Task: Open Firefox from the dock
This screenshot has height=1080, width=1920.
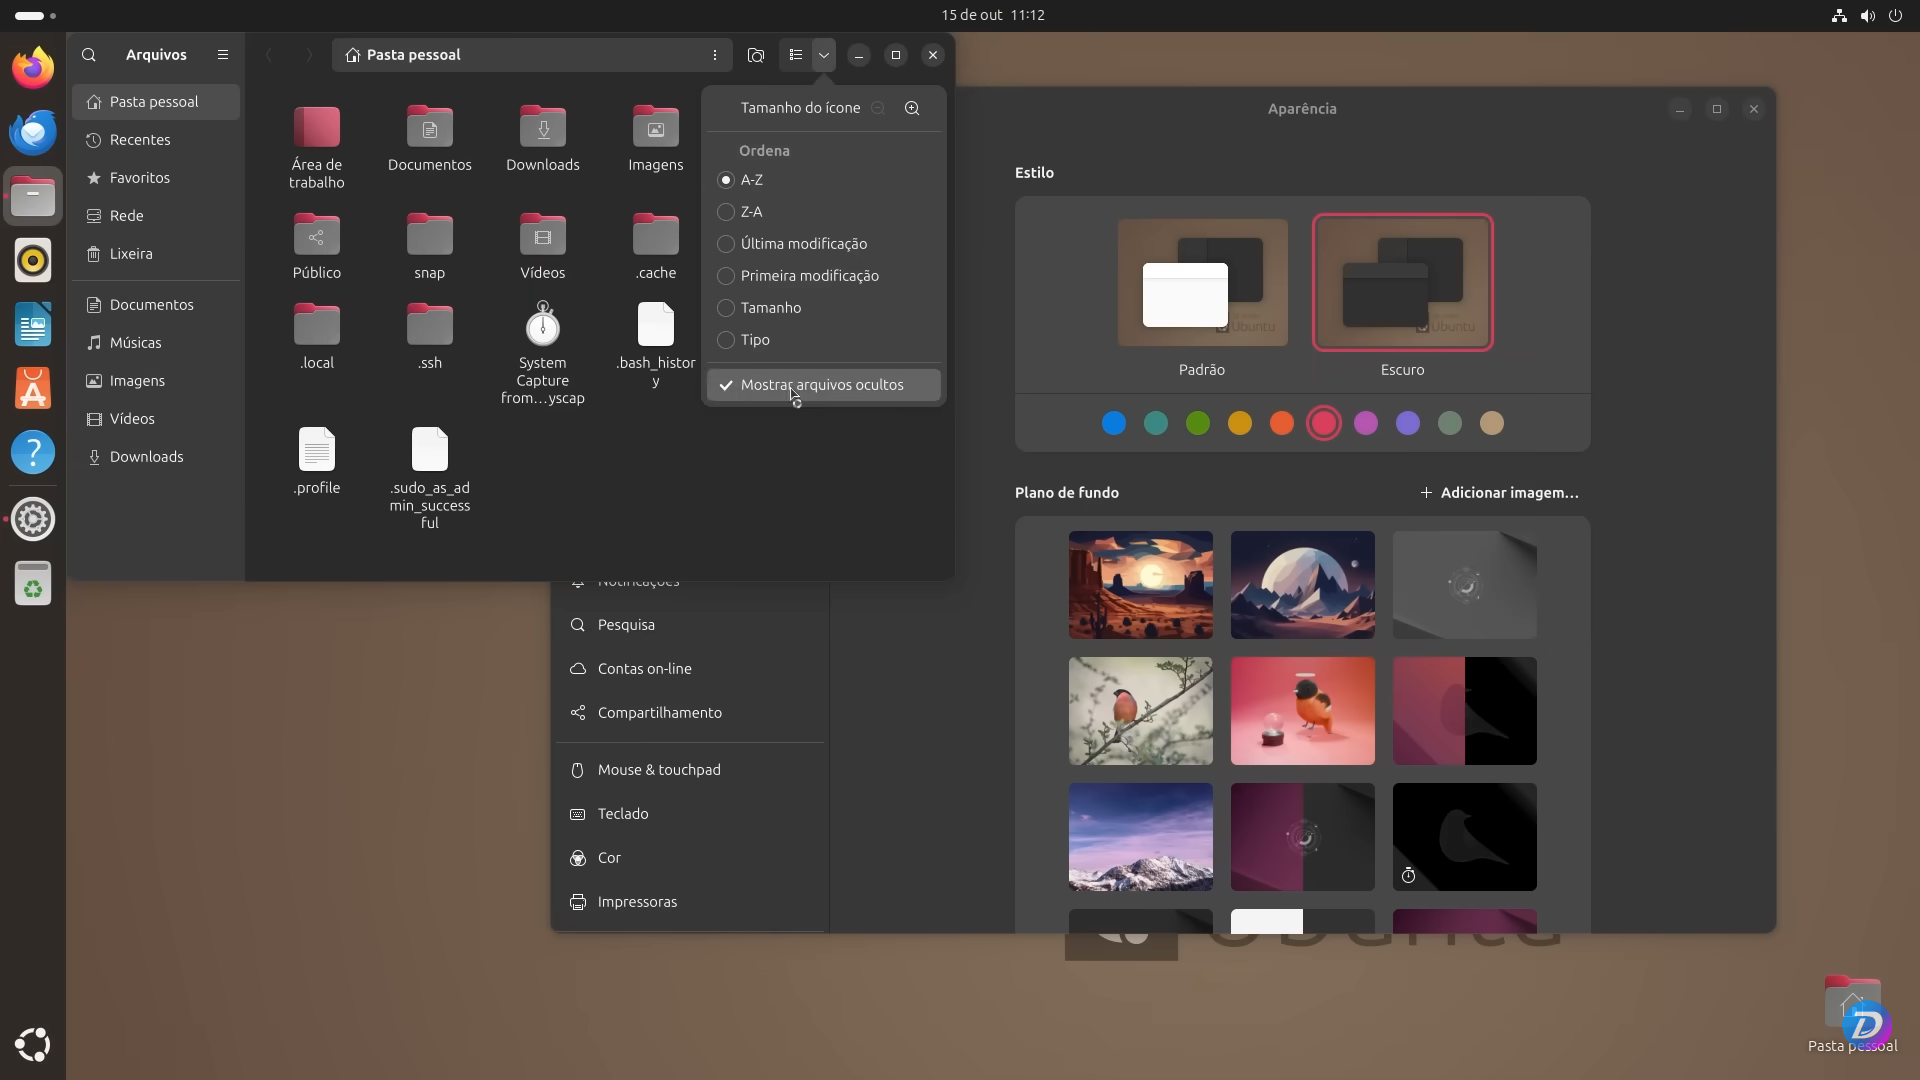Action: [x=33, y=67]
